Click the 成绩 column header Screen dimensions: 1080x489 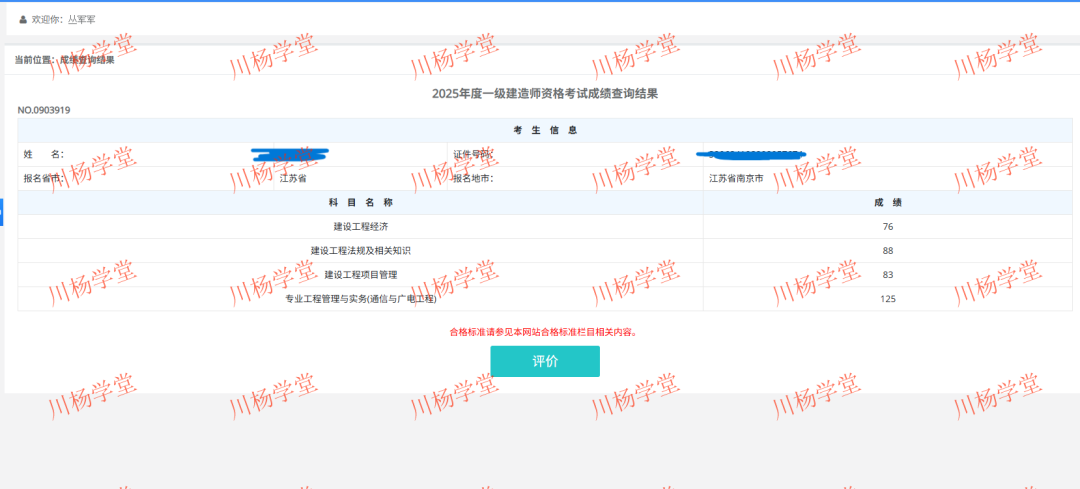(887, 202)
